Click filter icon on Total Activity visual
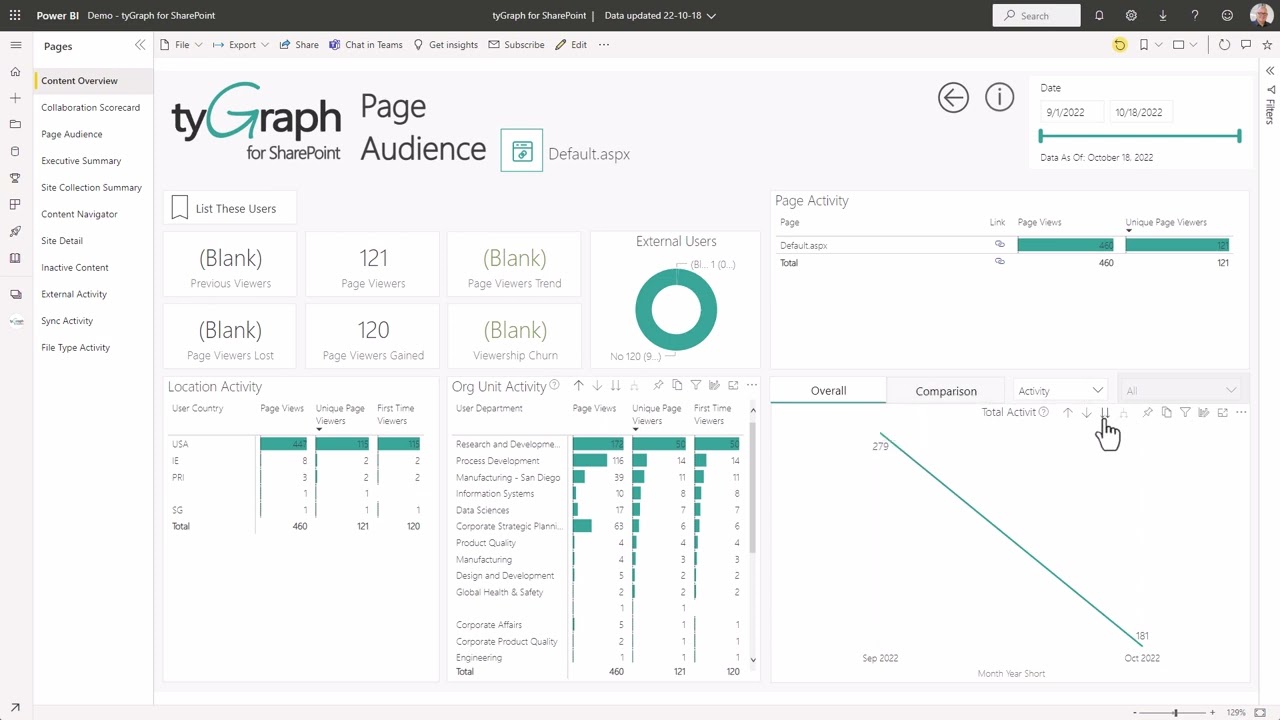This screenshot has height=720, width=1280. pos(1185,412)
